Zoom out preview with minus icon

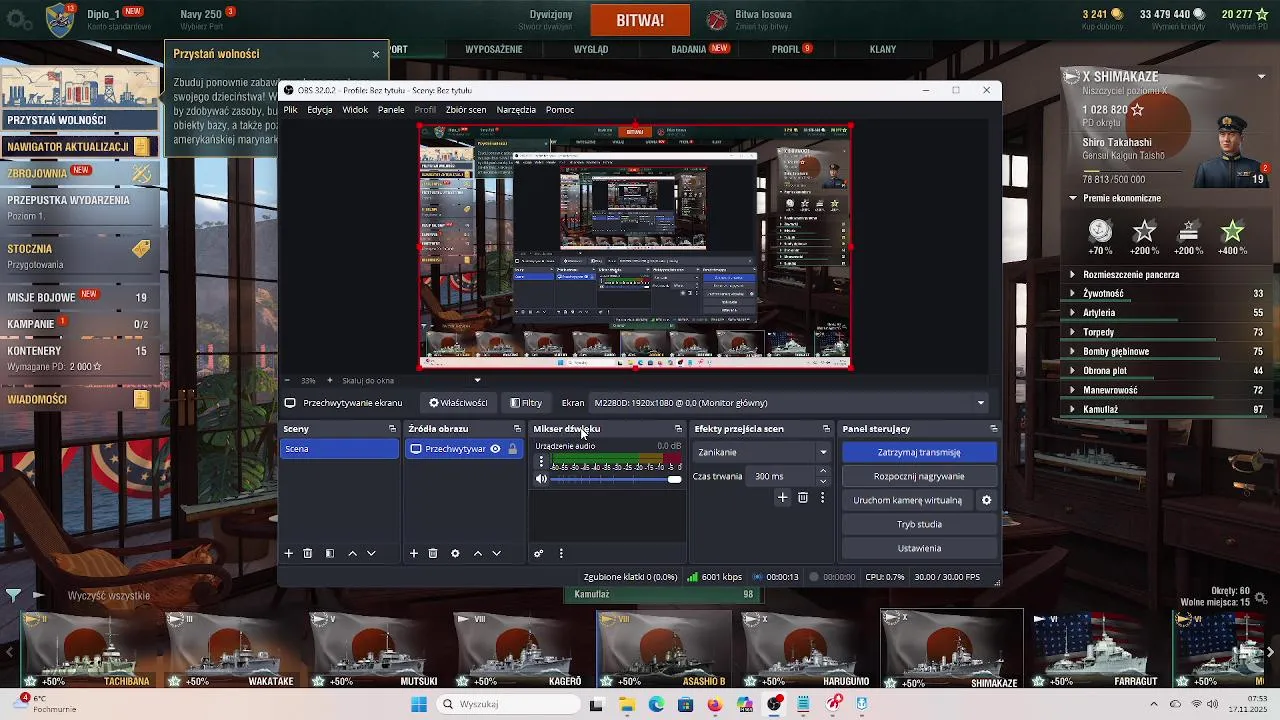click(x=287, y=380)
